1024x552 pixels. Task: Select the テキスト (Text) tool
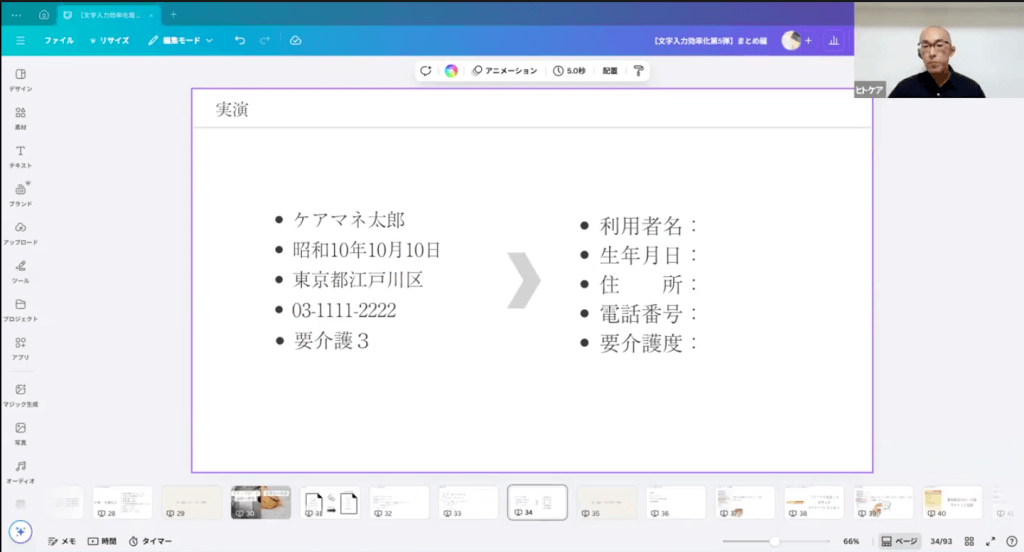[20, 155]
